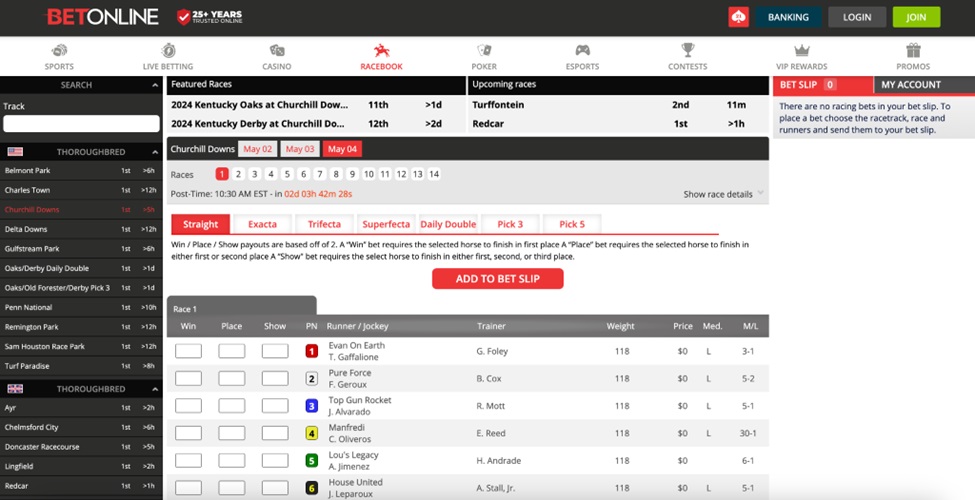Click the Track search input field

coord(81,124)
